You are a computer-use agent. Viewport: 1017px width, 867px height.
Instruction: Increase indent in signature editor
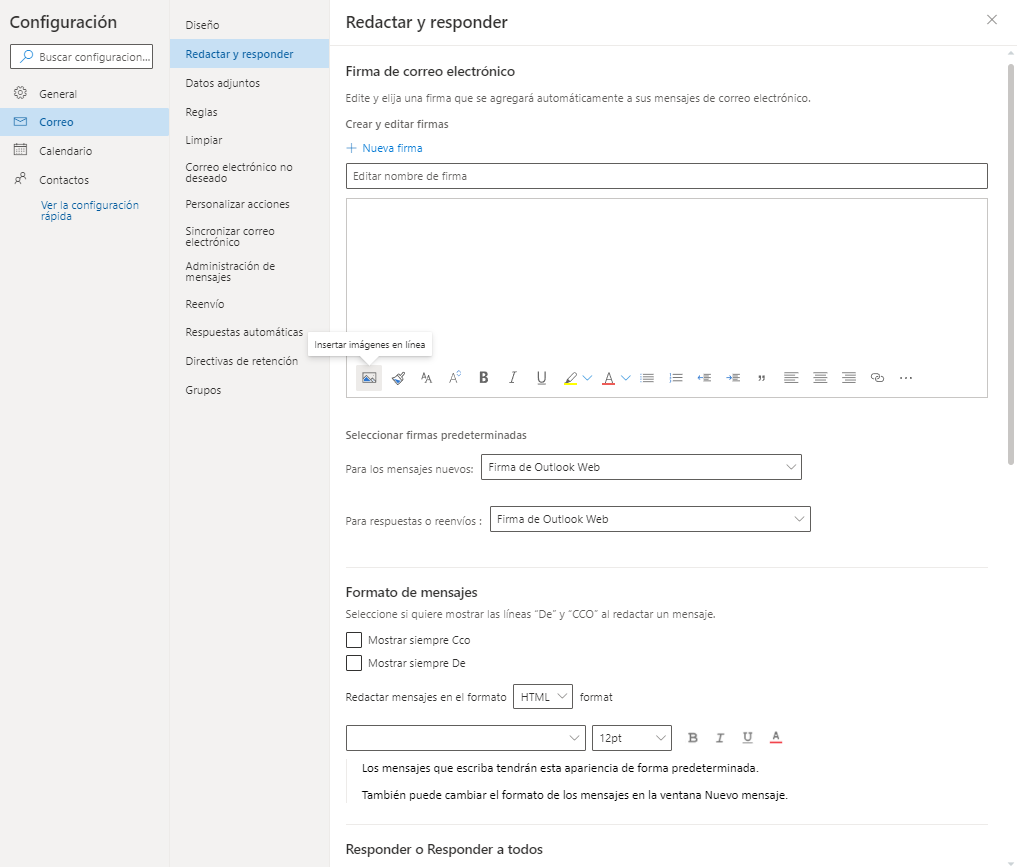click(x=733, y=377)
